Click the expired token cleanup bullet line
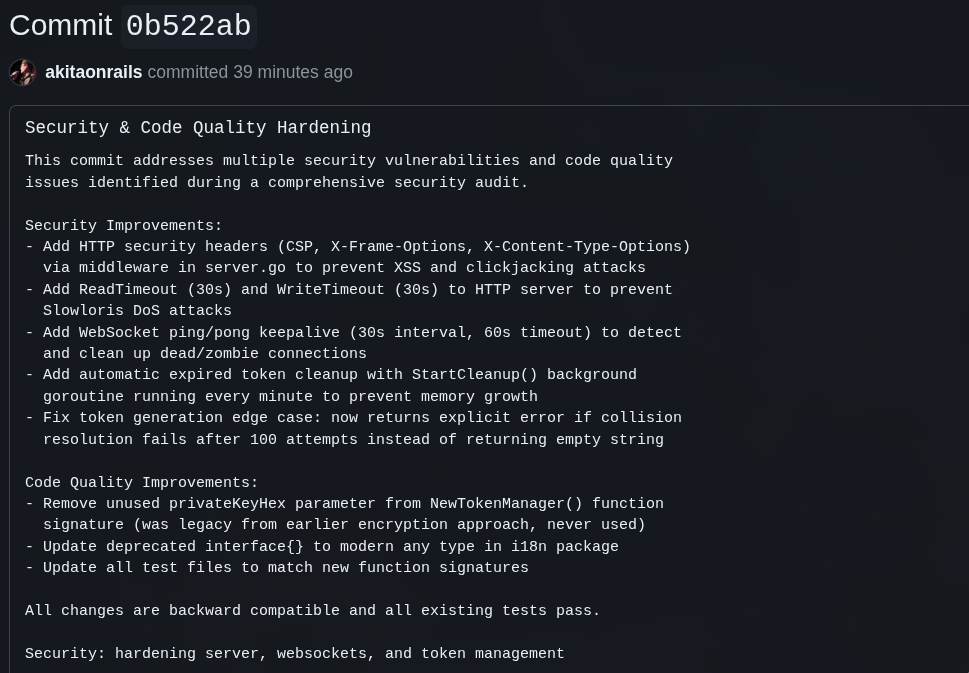The width and height of the screenshot is (969, 673). point(331,376)
